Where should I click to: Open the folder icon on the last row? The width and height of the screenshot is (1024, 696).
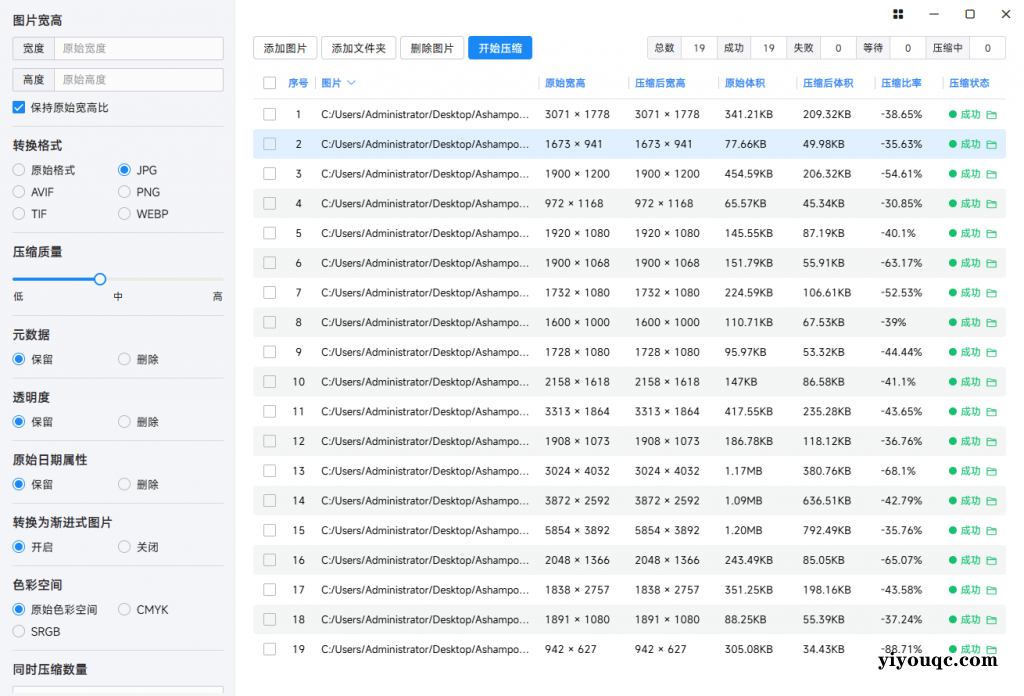[992, 649]
